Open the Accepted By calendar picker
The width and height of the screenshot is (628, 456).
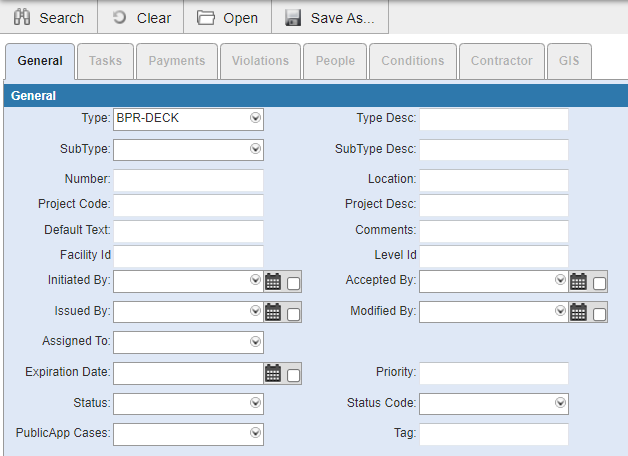pos(578,282)
